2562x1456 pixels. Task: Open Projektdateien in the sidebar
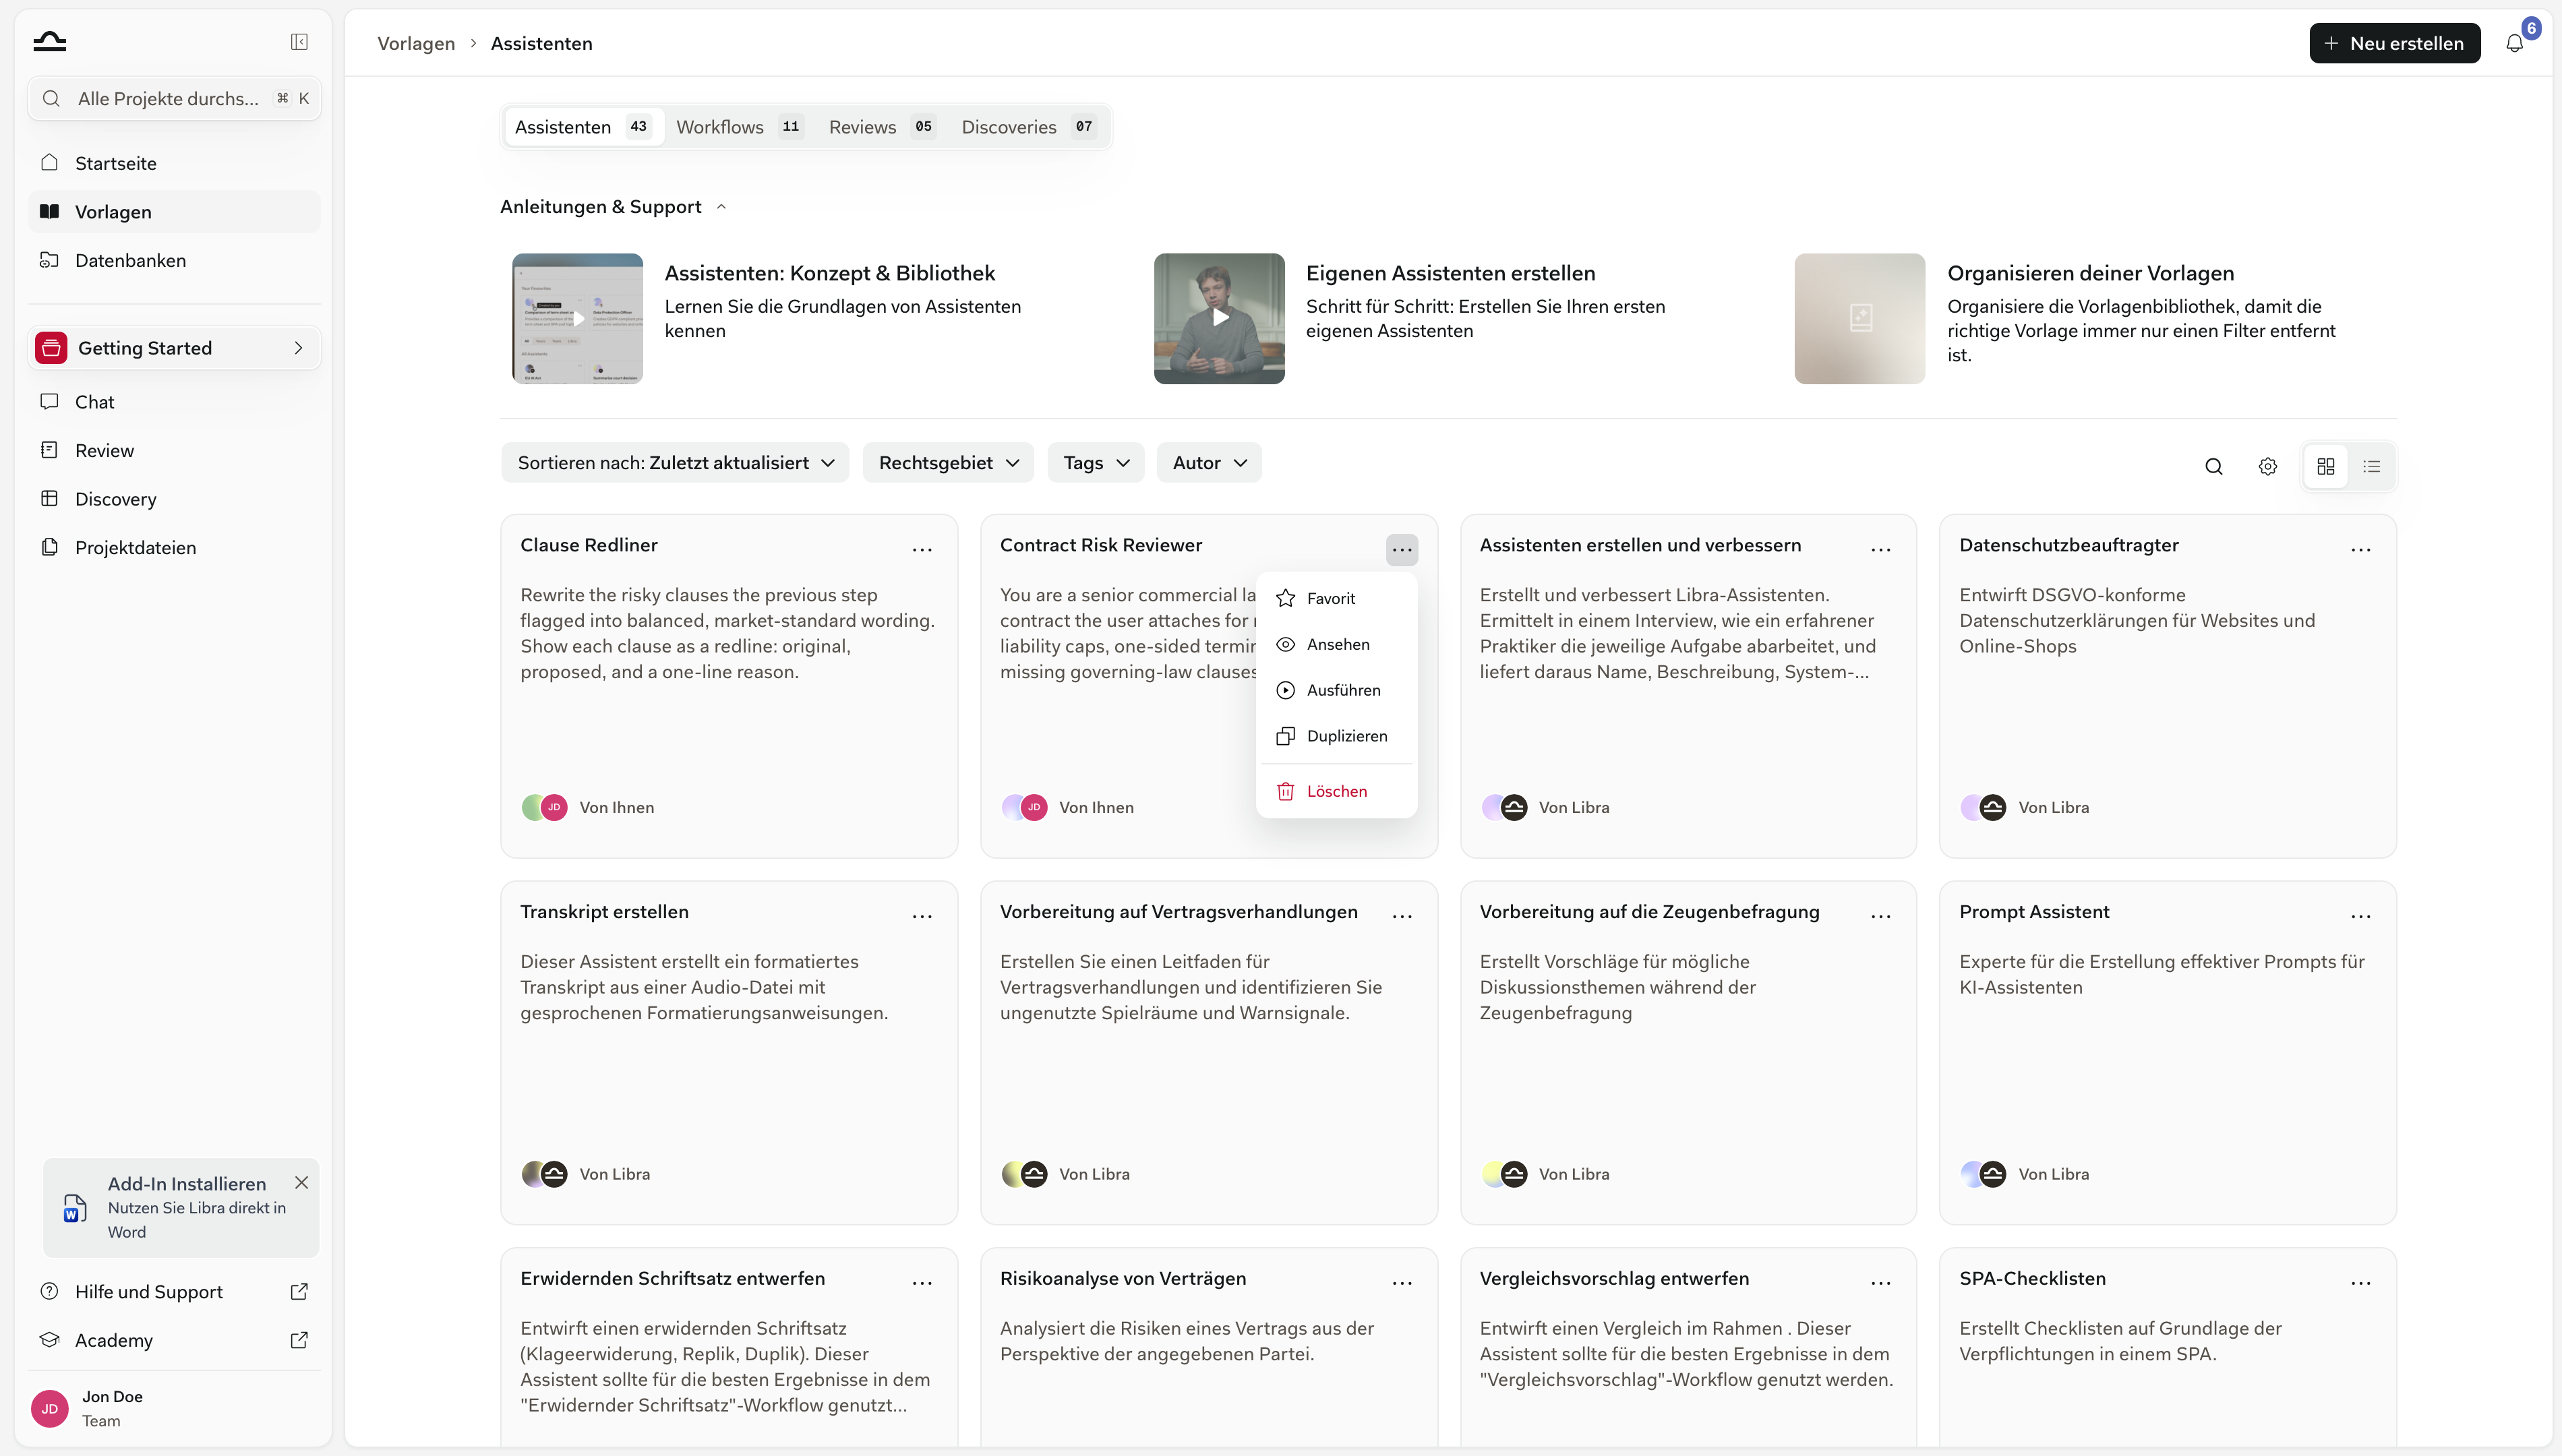174,547
